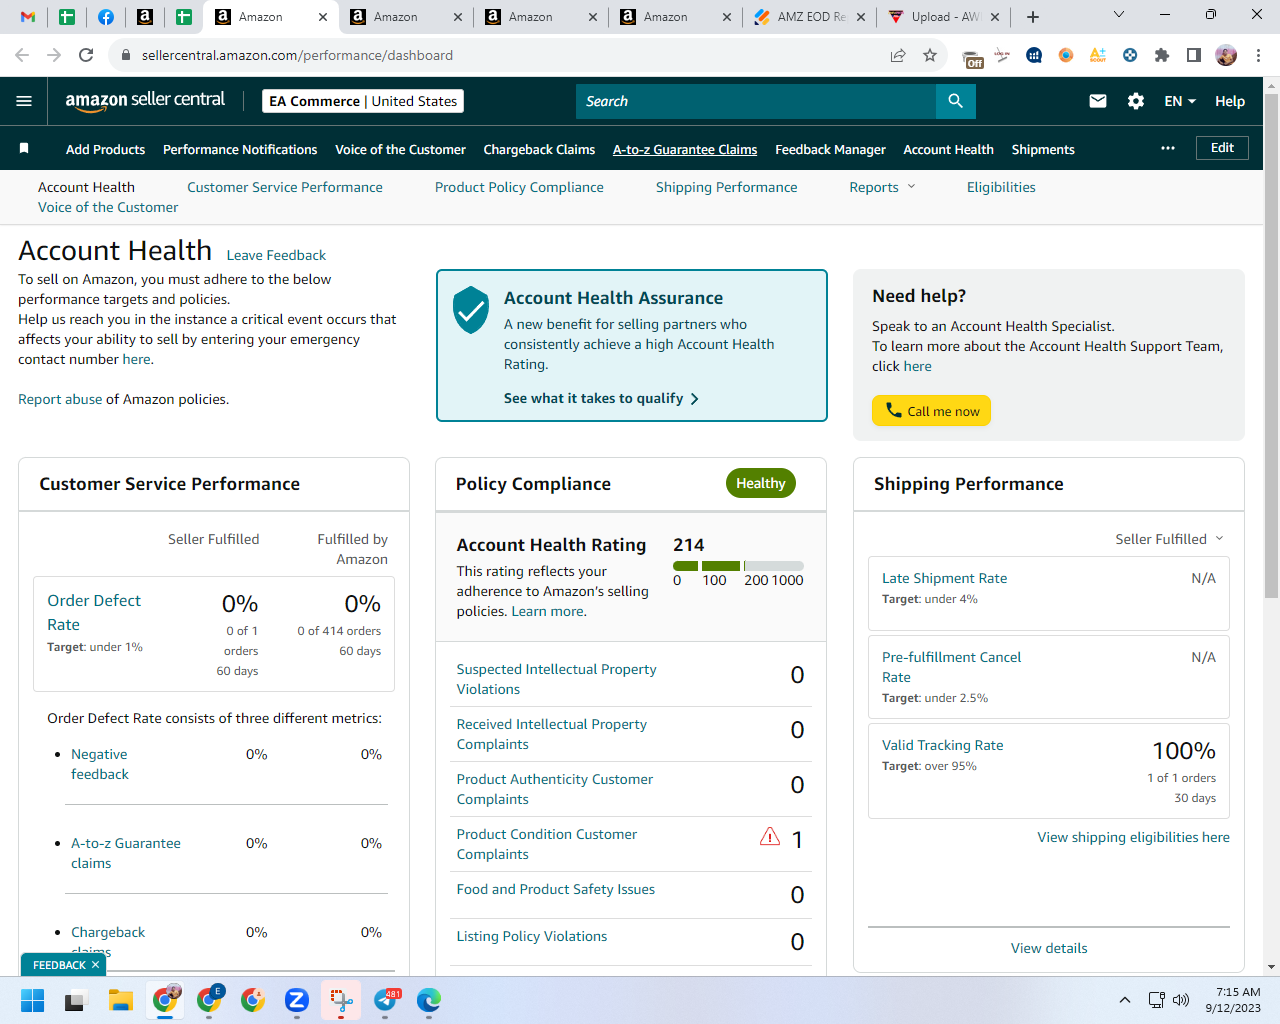Open View shipping eligibilities here link
The image size is (1280, 1024).
click(x=1133, y=837)
